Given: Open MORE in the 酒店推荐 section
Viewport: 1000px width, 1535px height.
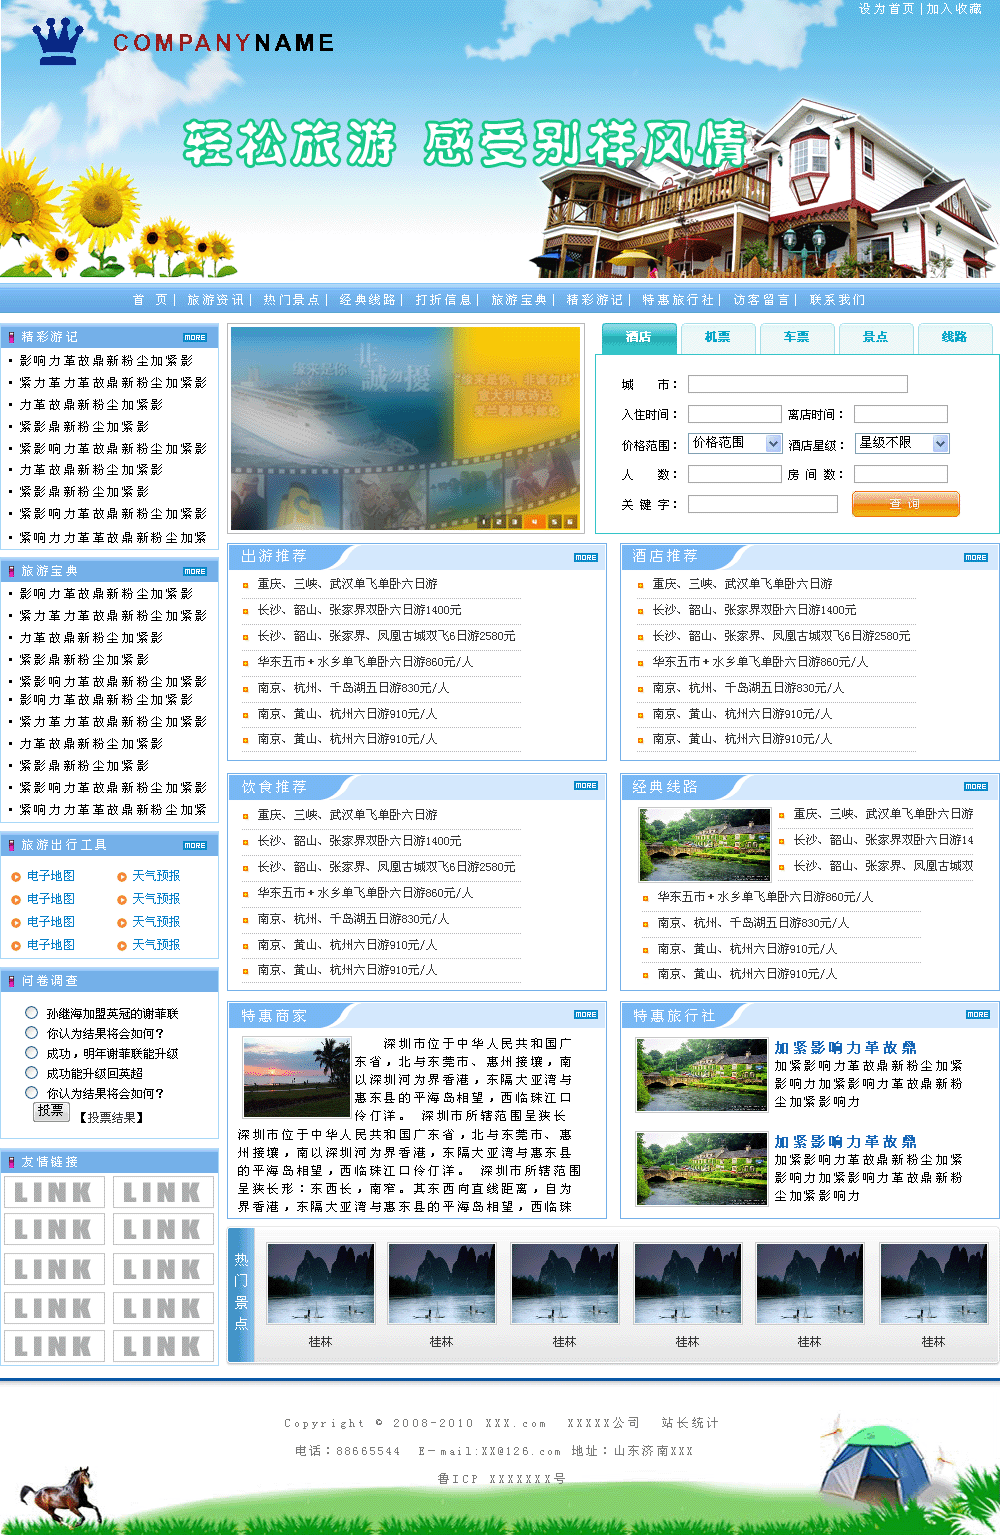Looking at the screenshot, I should click(976, 557).
